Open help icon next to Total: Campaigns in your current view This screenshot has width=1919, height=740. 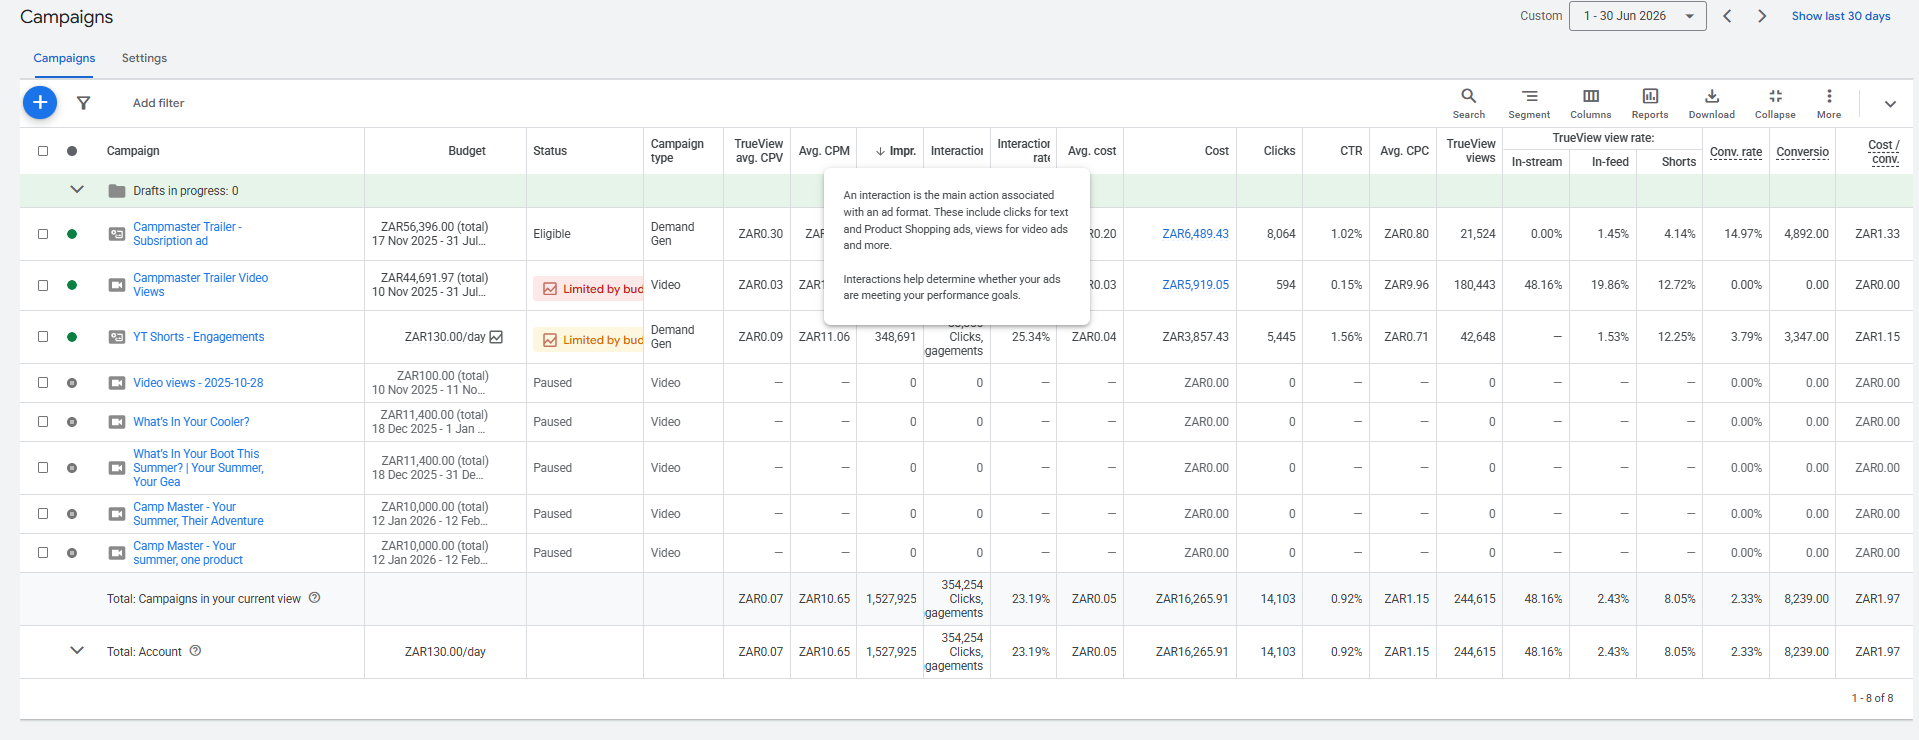point(314,598)
